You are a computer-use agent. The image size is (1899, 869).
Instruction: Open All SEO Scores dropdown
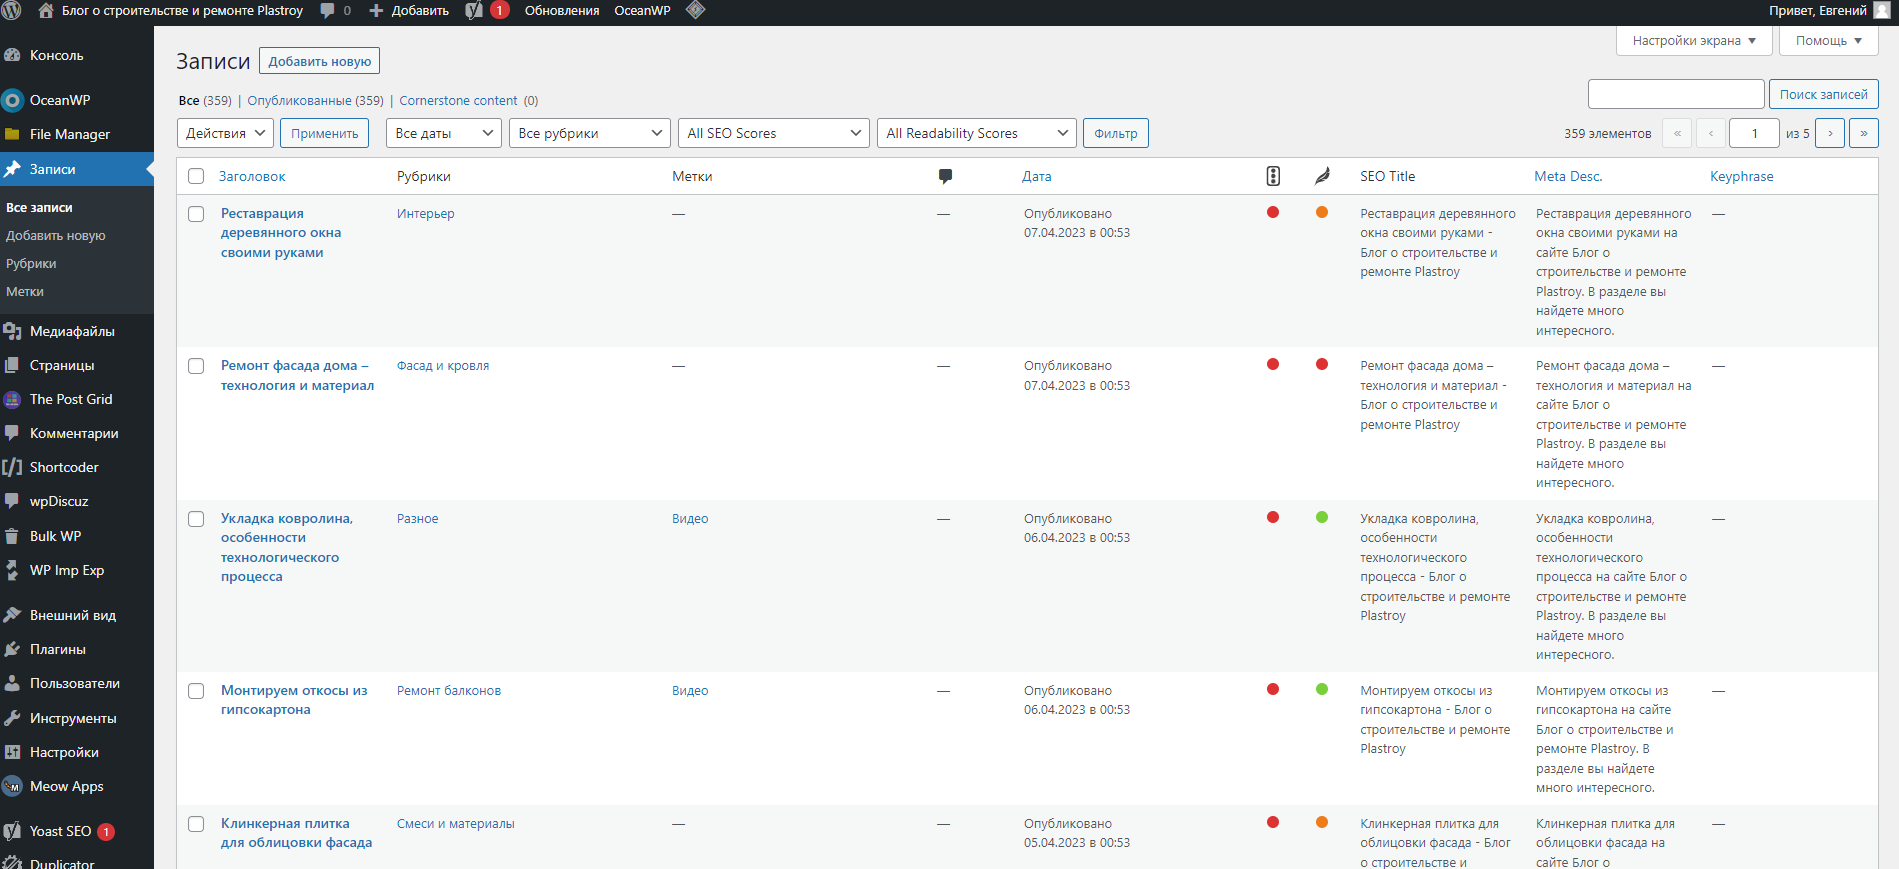coord(774,133)
